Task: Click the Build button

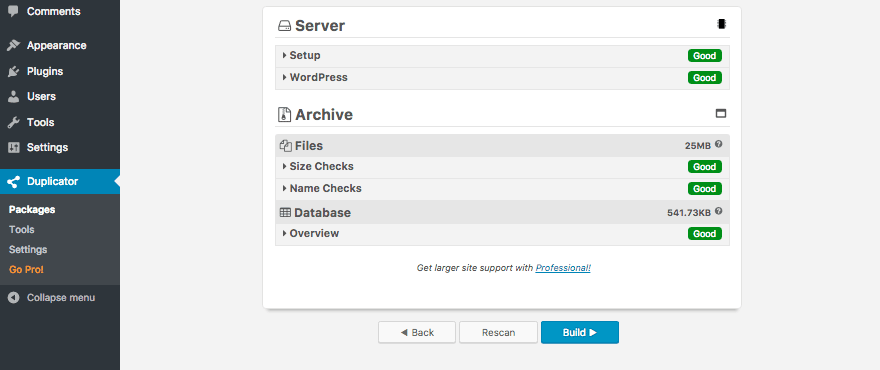Action: pyautogui.click(x=580, y=332)
